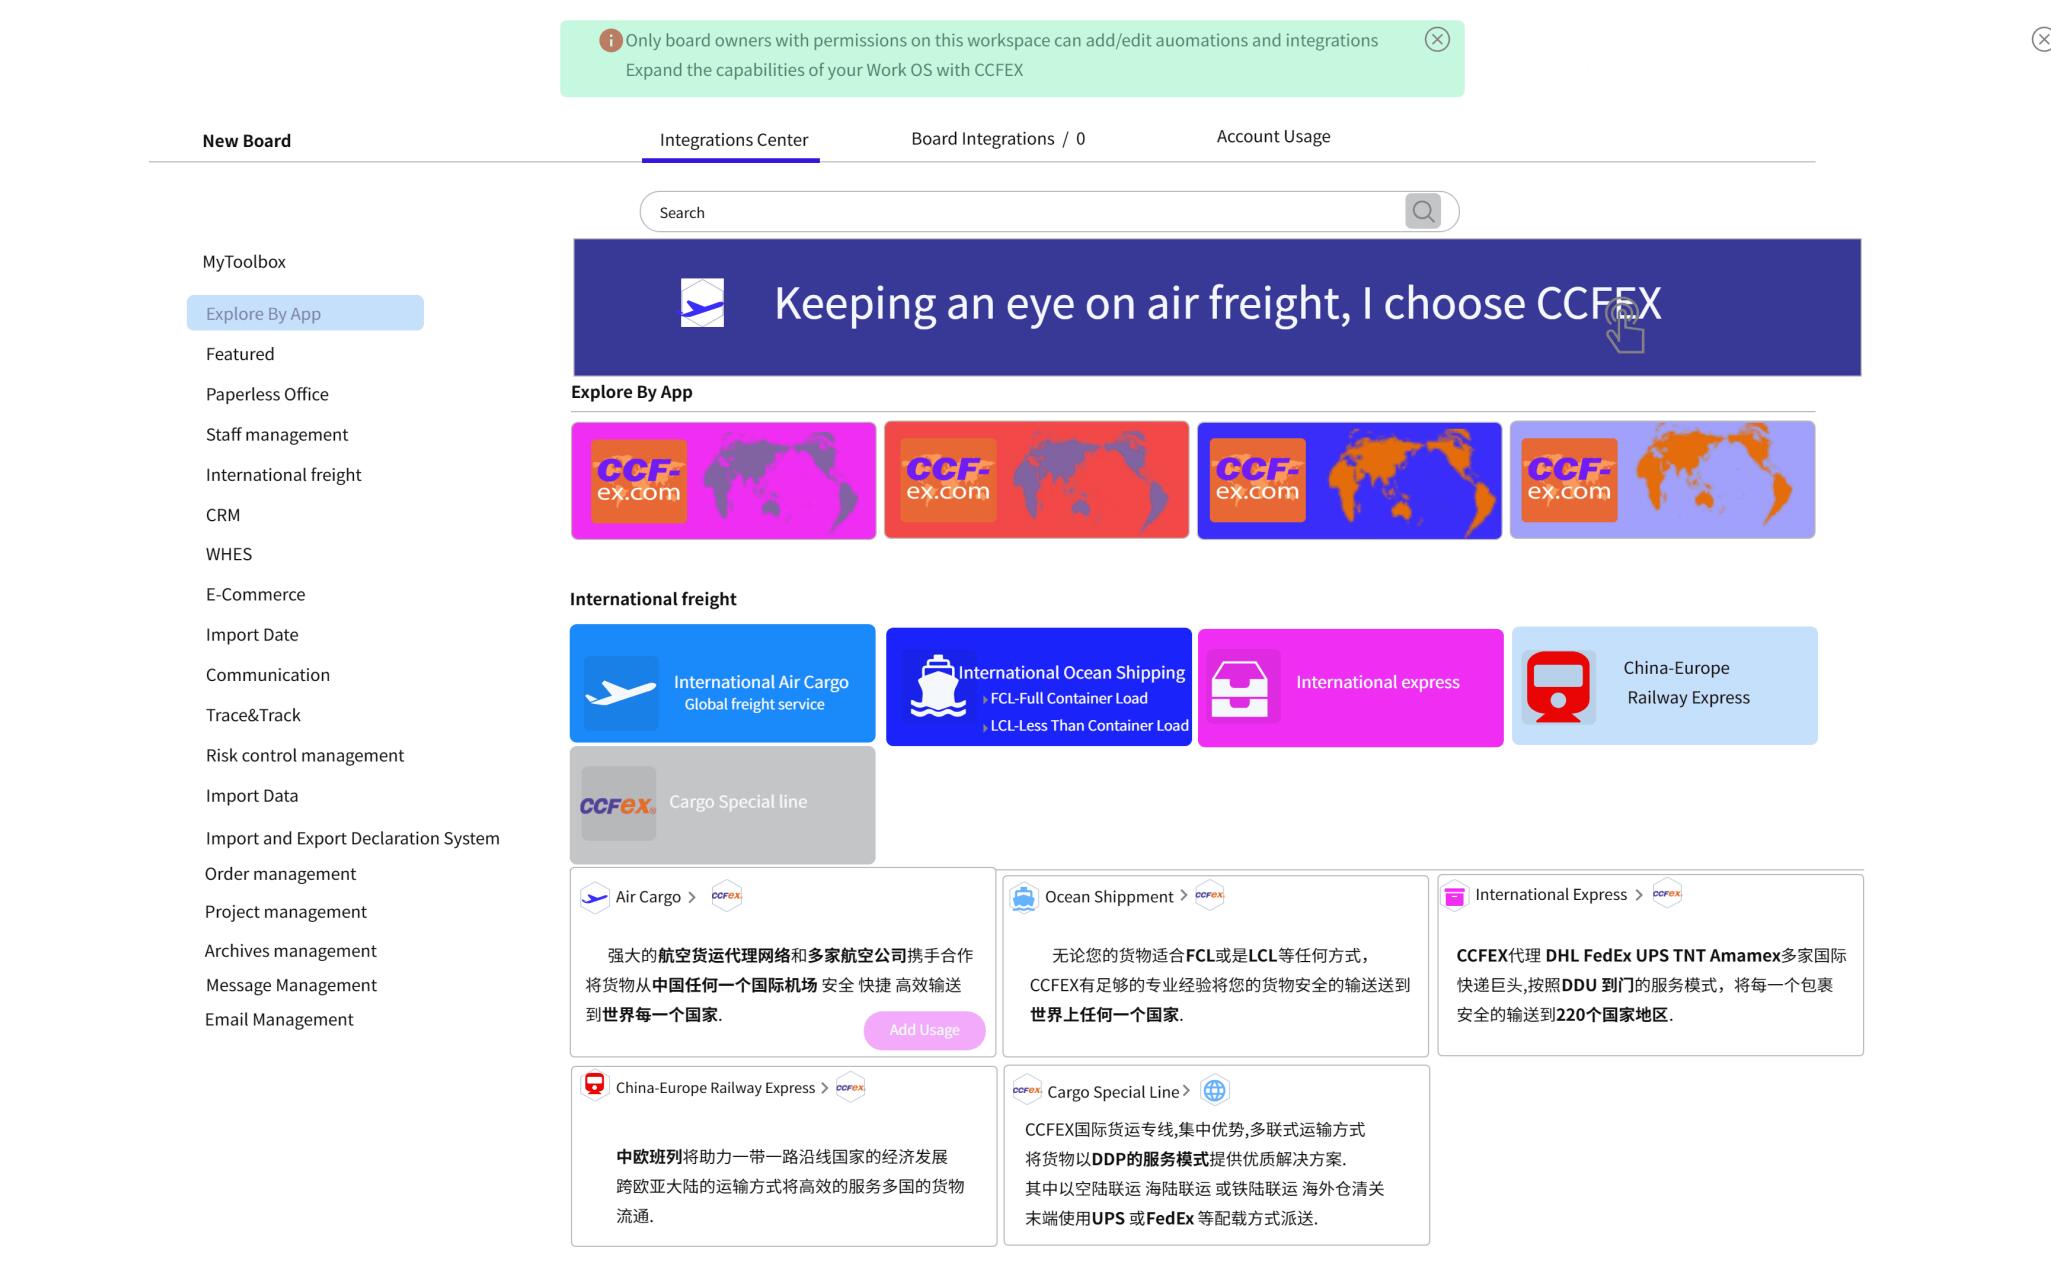This screenshot has width=2051, height=1282.
Task: Switch to Board Integrations tab
Action: tap(997, 139)
